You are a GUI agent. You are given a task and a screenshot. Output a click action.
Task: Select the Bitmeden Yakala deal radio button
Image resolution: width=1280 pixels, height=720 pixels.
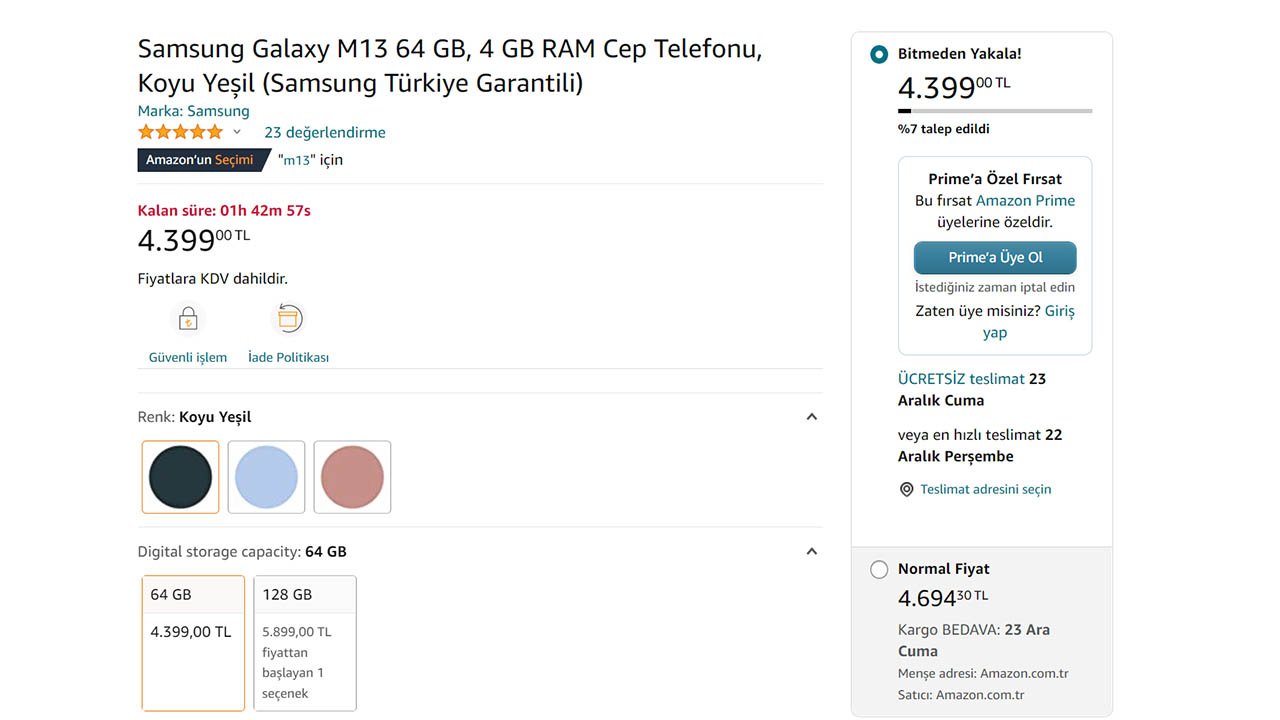(879, 54)
